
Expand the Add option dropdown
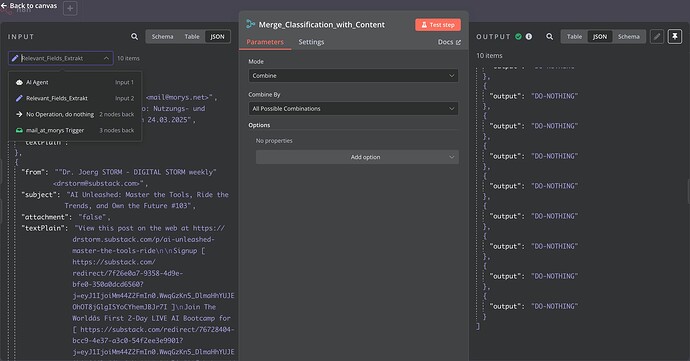(357, 157)
